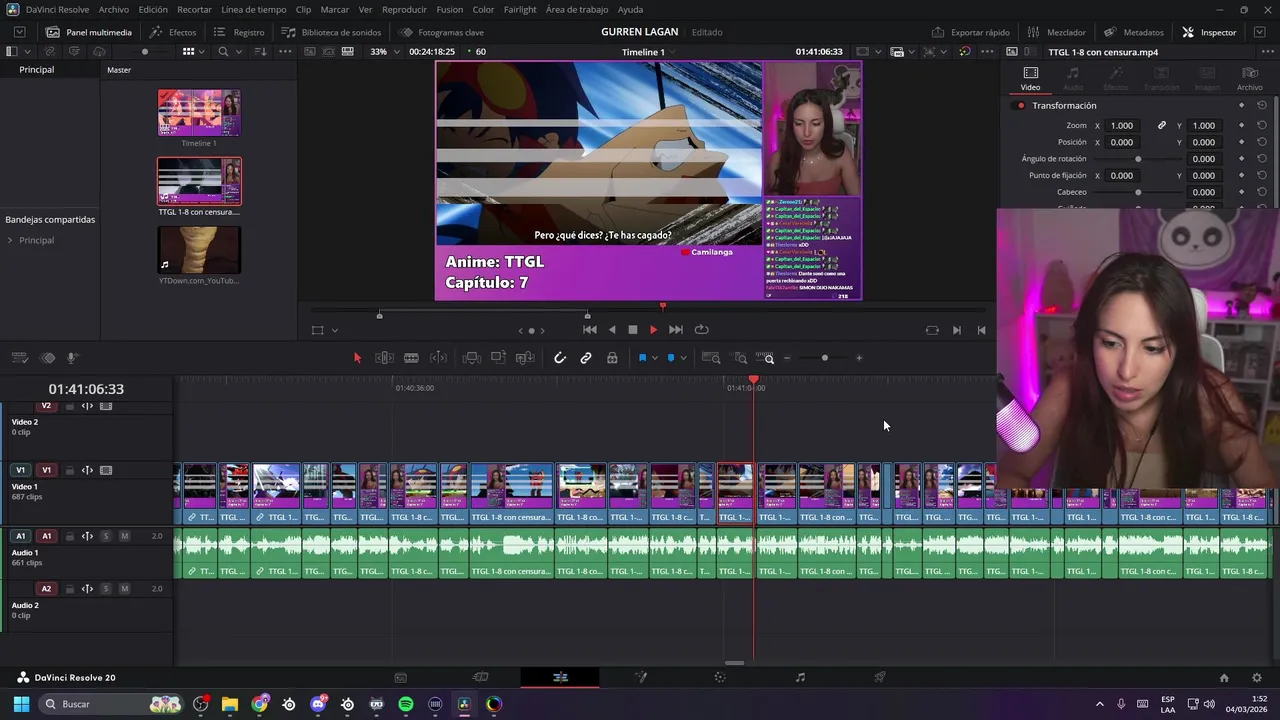
Task: Select the arrow Selection mode tool
Action: [x=357, y=358]
